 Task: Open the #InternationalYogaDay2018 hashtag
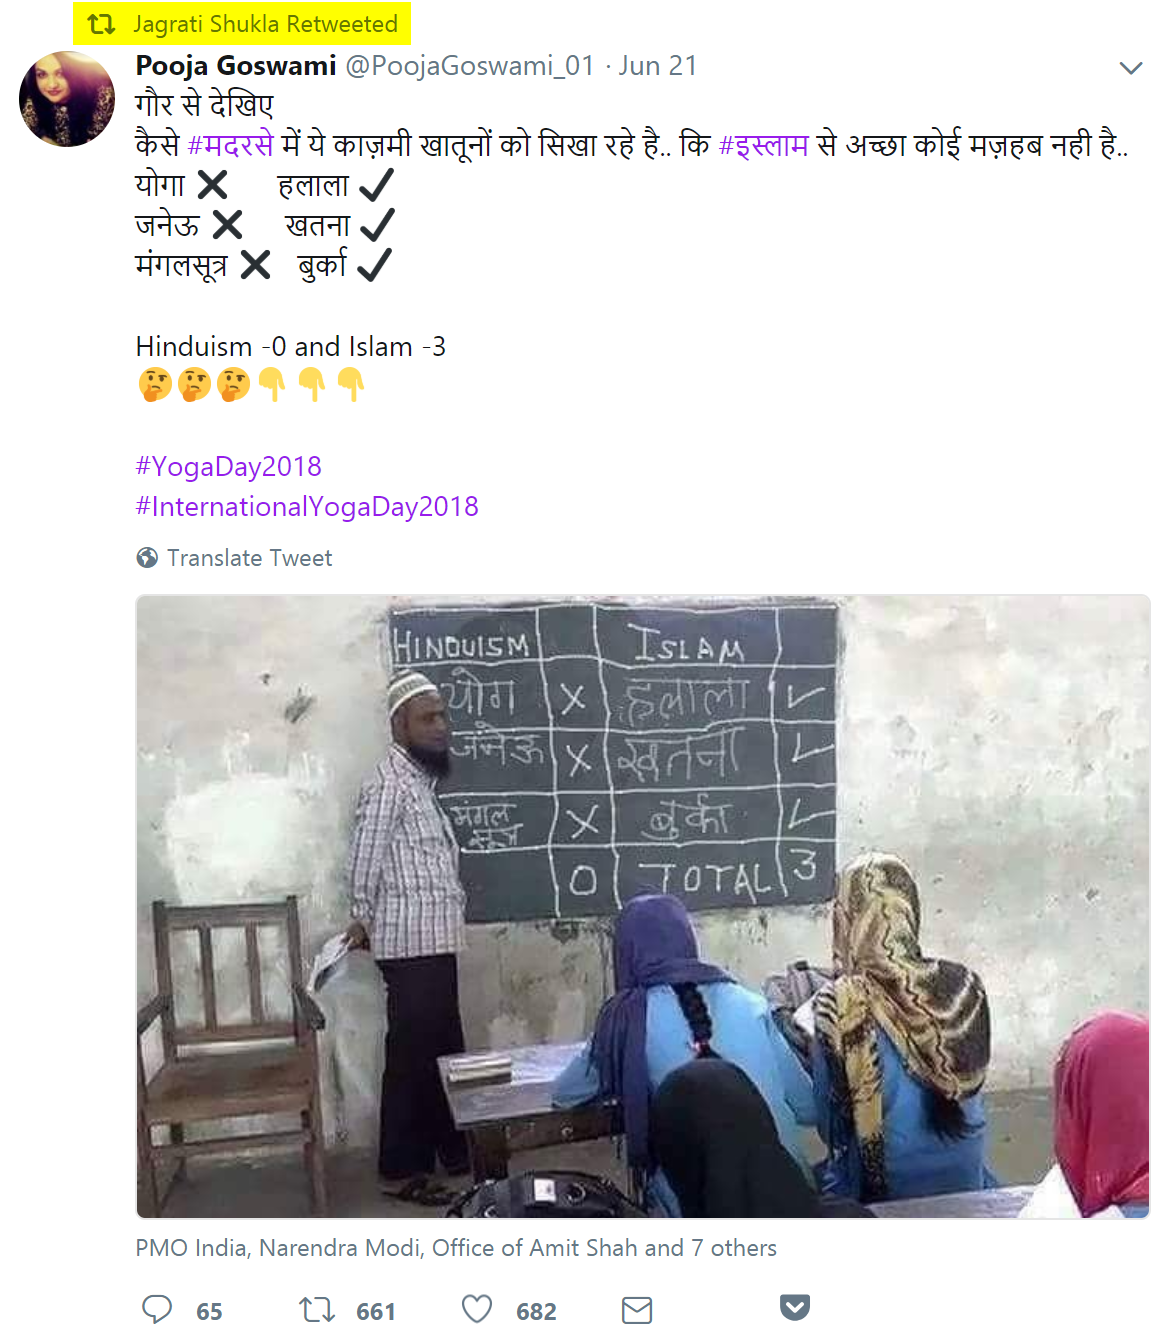307,507
